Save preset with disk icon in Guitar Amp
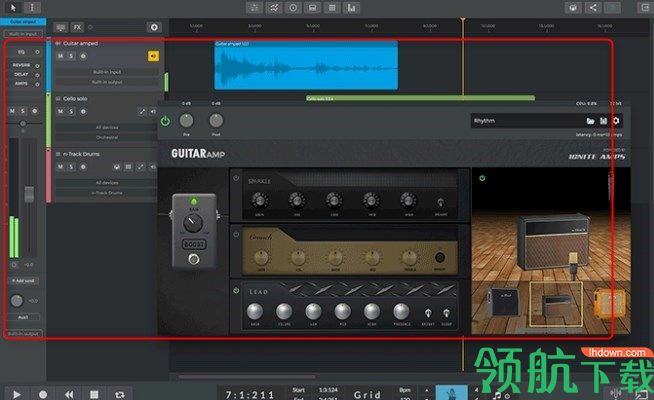The width and height of the screenshot is (654, 400). pos(603,121)
